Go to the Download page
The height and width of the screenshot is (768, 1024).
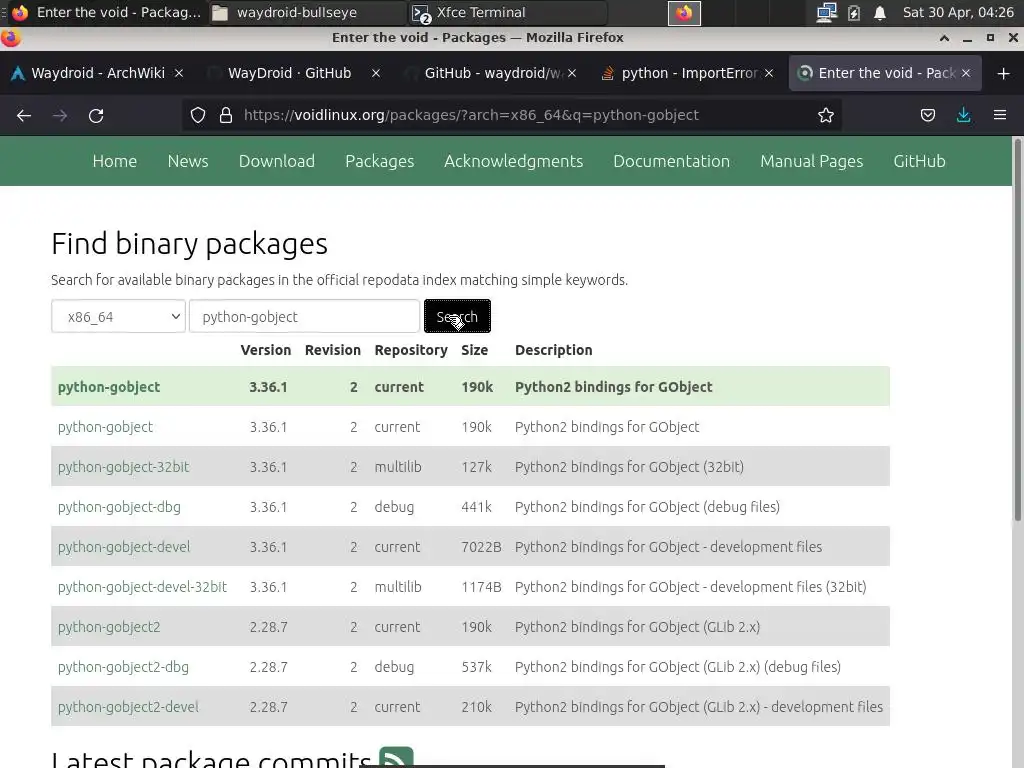[x=277, y=161]
